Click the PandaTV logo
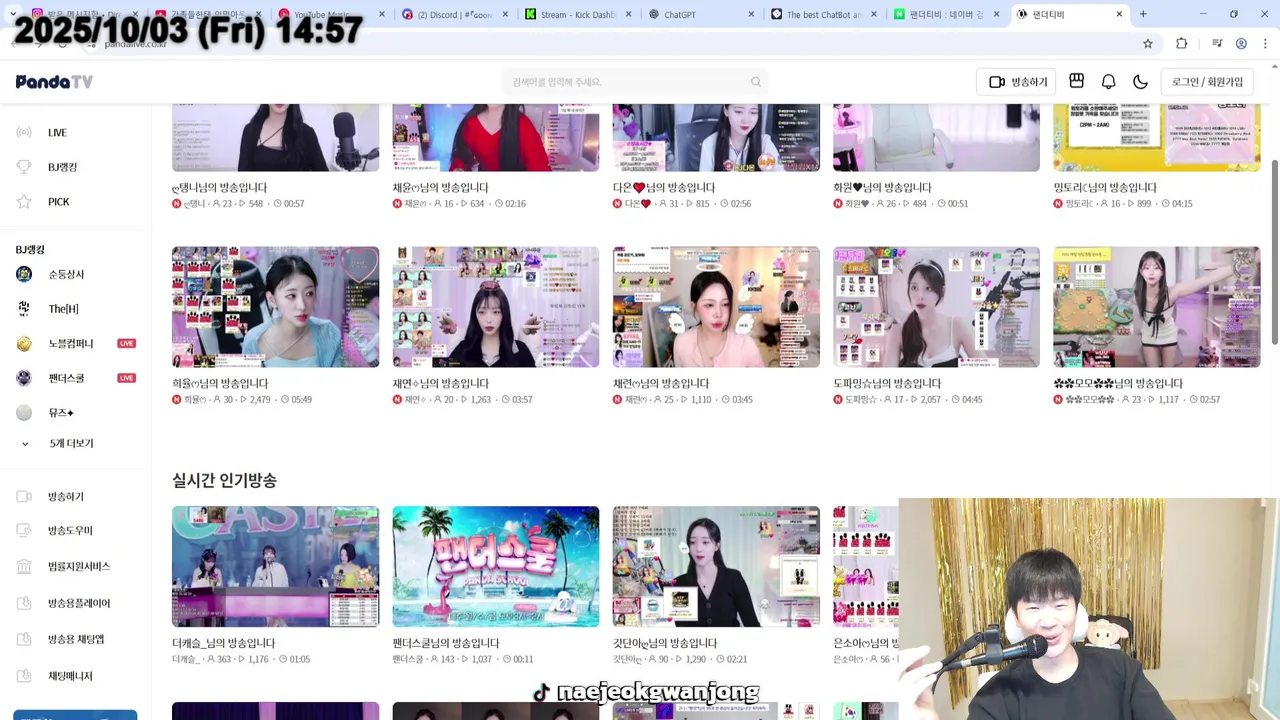This screenshot has width=1280, height=720. coord(54,82)
